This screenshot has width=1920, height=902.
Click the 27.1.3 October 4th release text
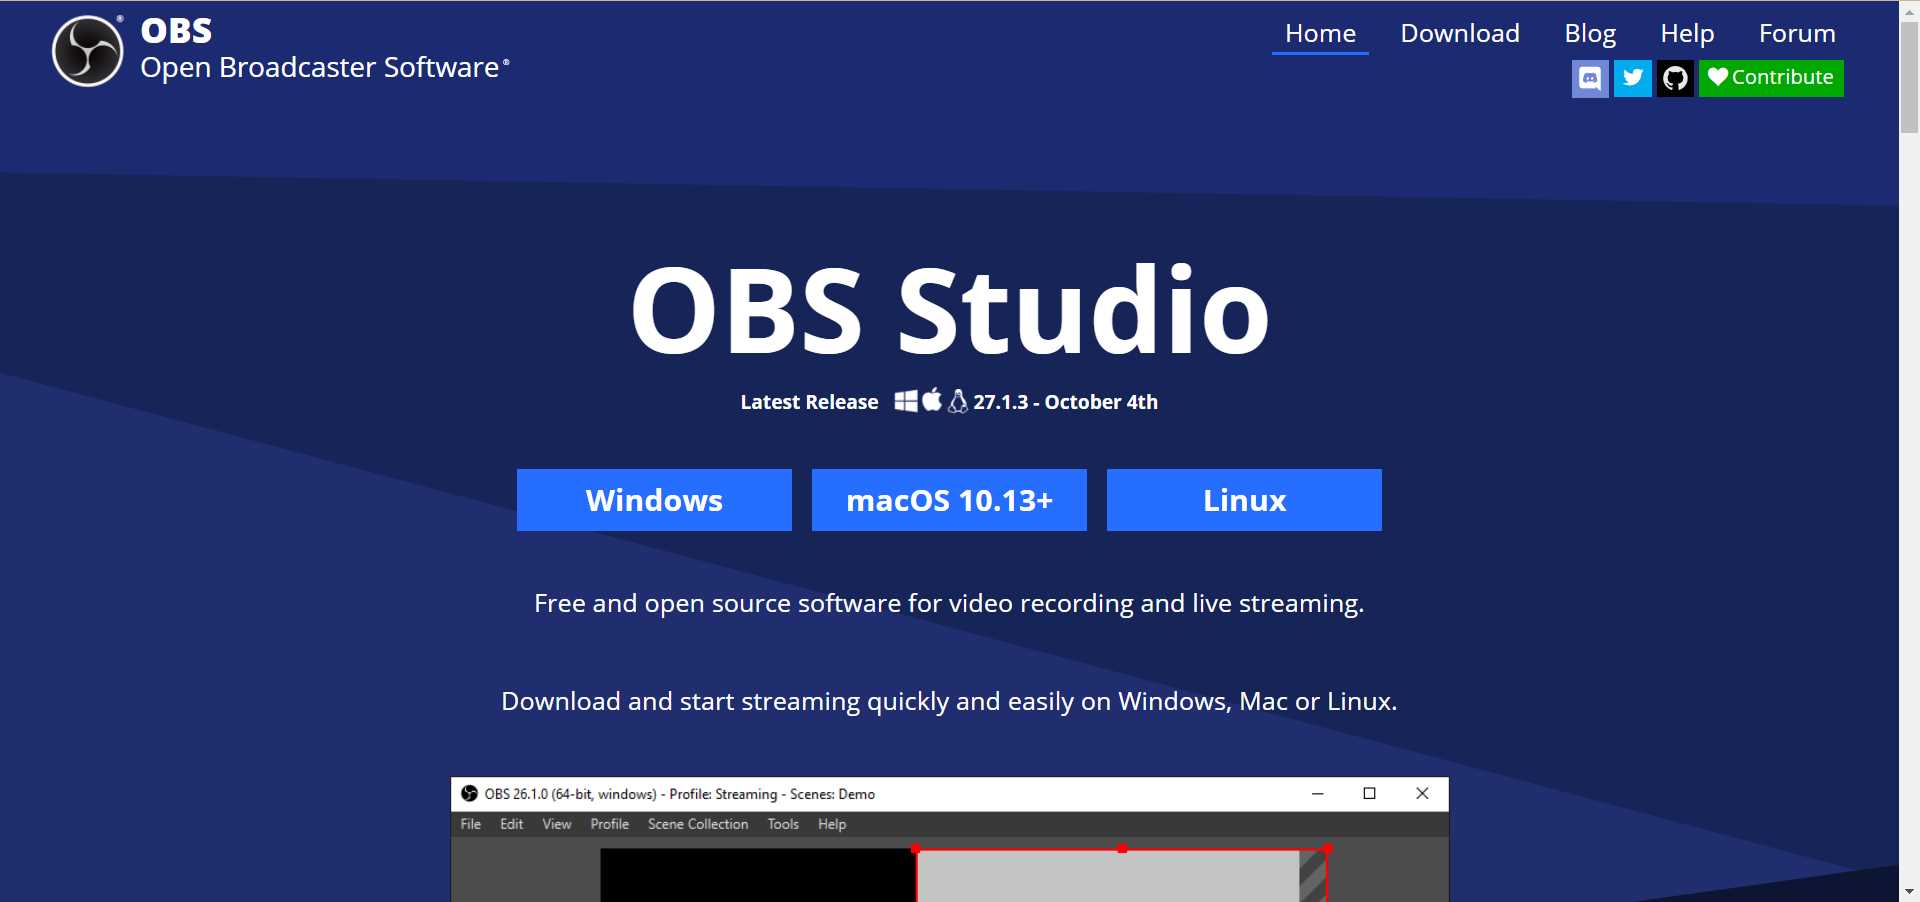1065,402
